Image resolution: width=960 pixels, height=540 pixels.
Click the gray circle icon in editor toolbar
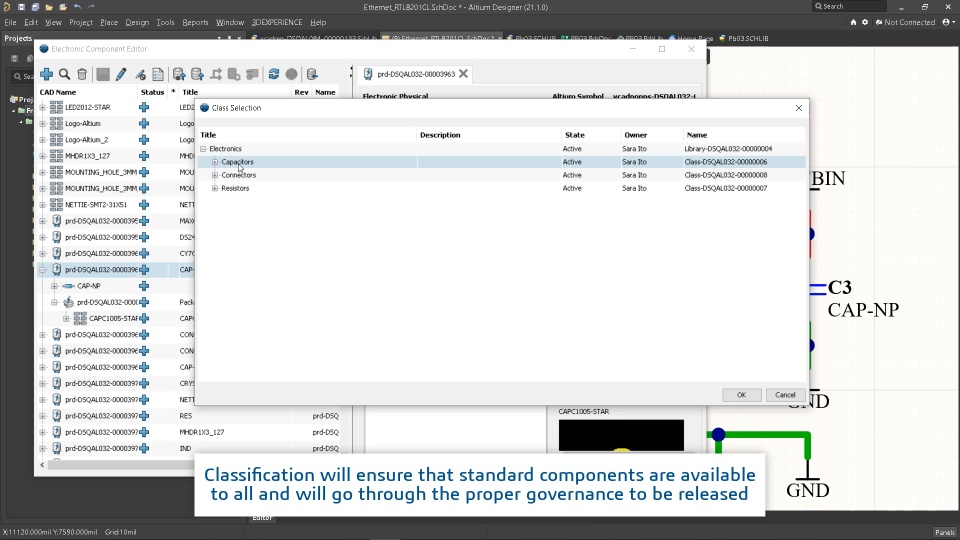pos(291,74)
